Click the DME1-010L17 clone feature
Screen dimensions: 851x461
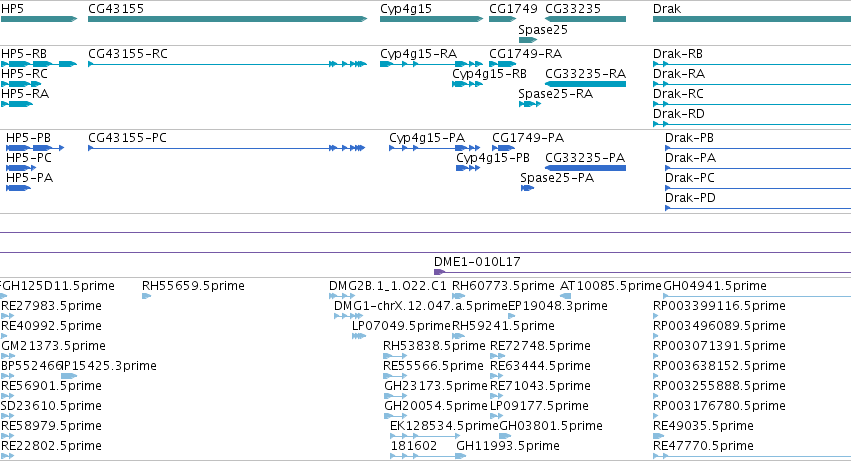point(643,272)
